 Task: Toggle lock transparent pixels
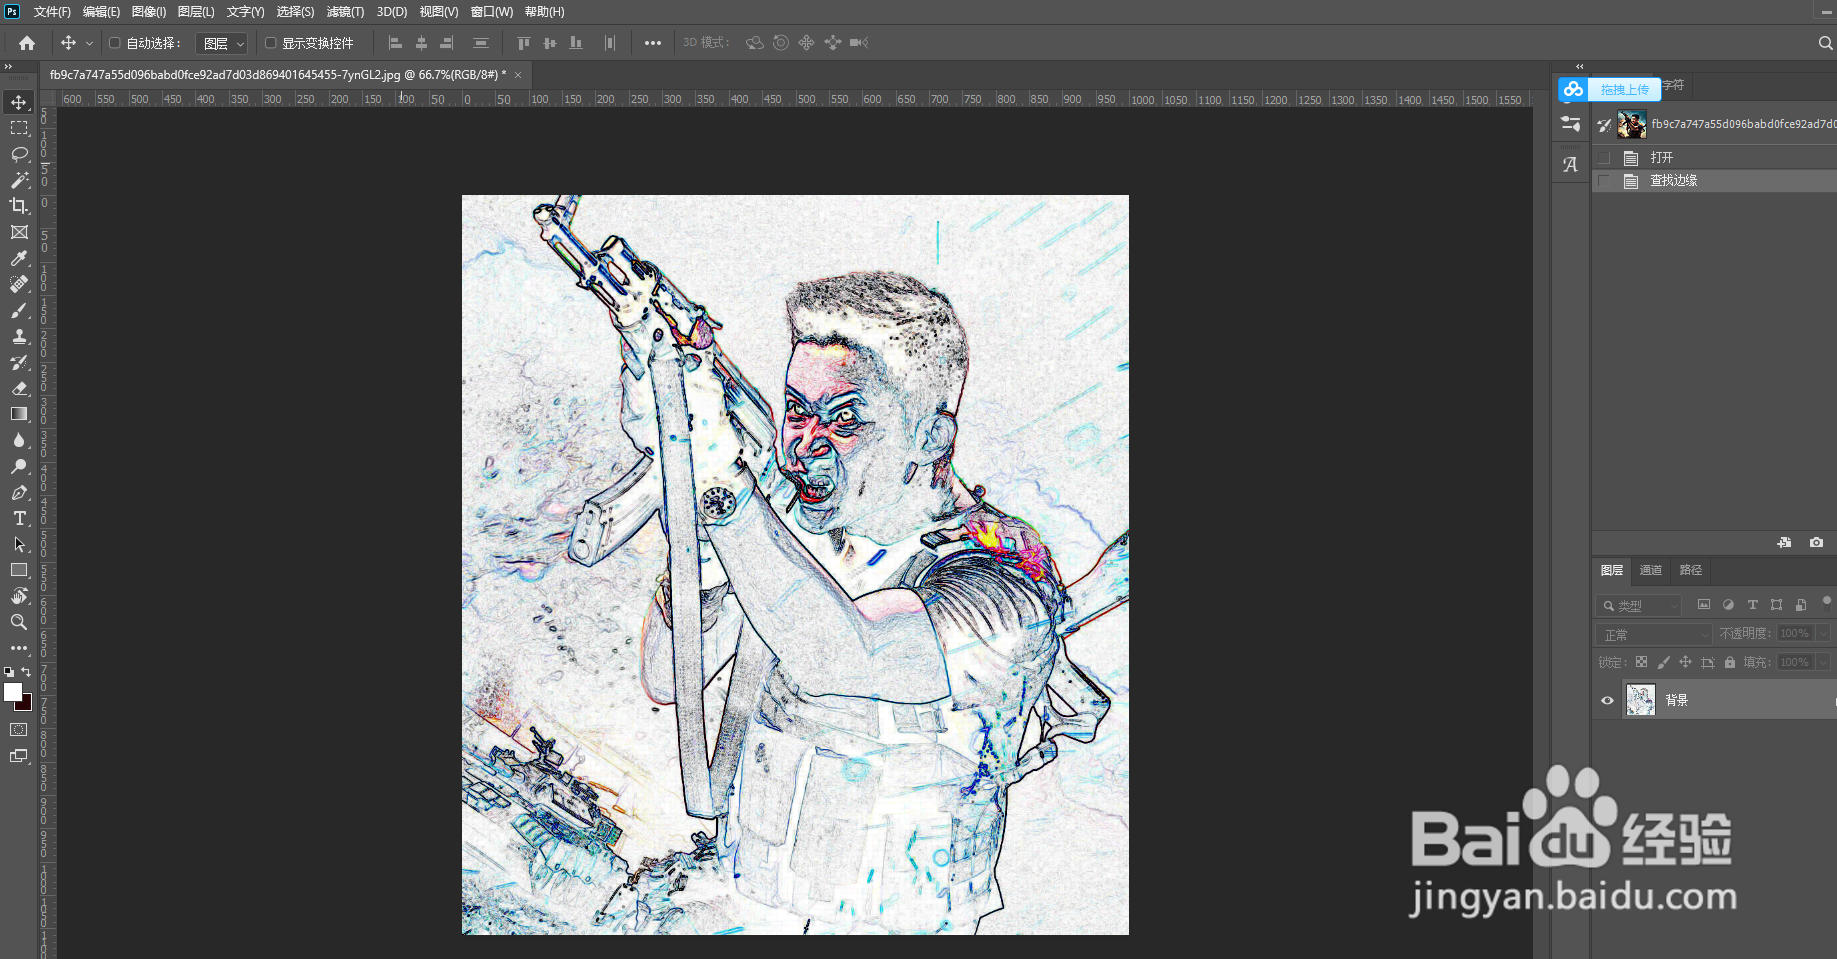(1641, 662)
